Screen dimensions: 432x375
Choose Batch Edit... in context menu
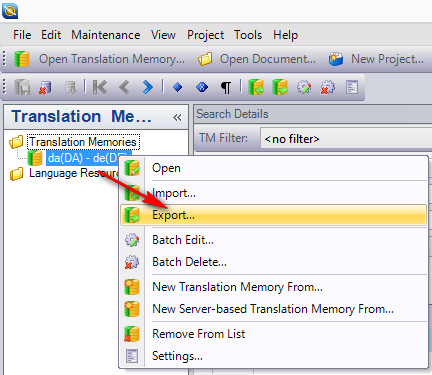tap(273, 240)
